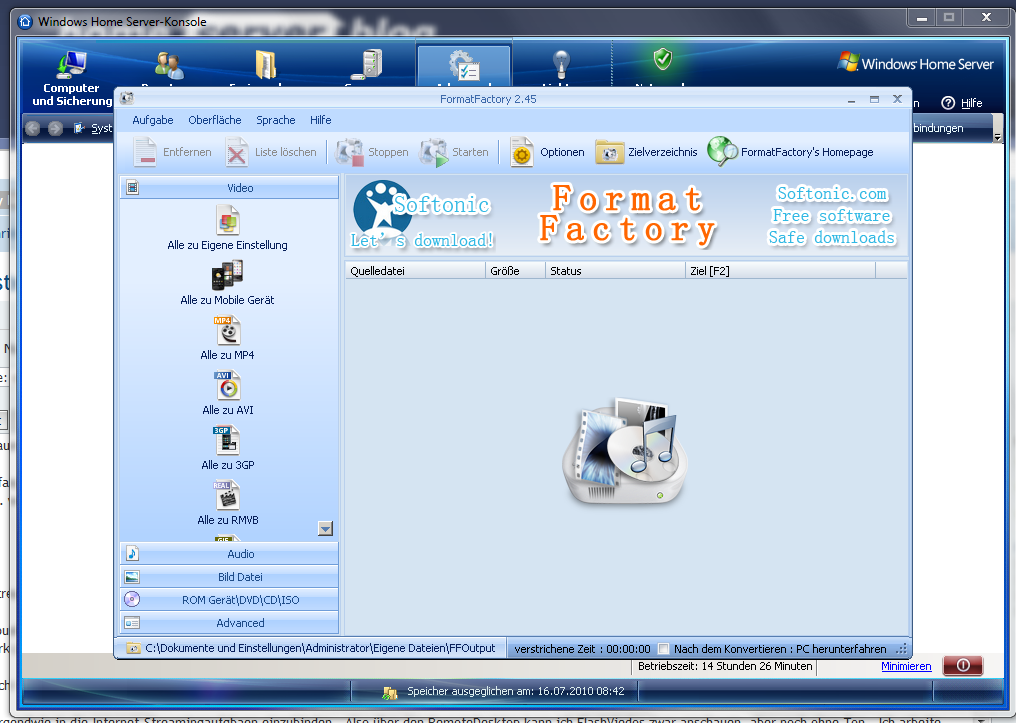Select the Alle zu Mobile Gerät icon
This screenshot has height=723, width=1016.
point(227,275)
